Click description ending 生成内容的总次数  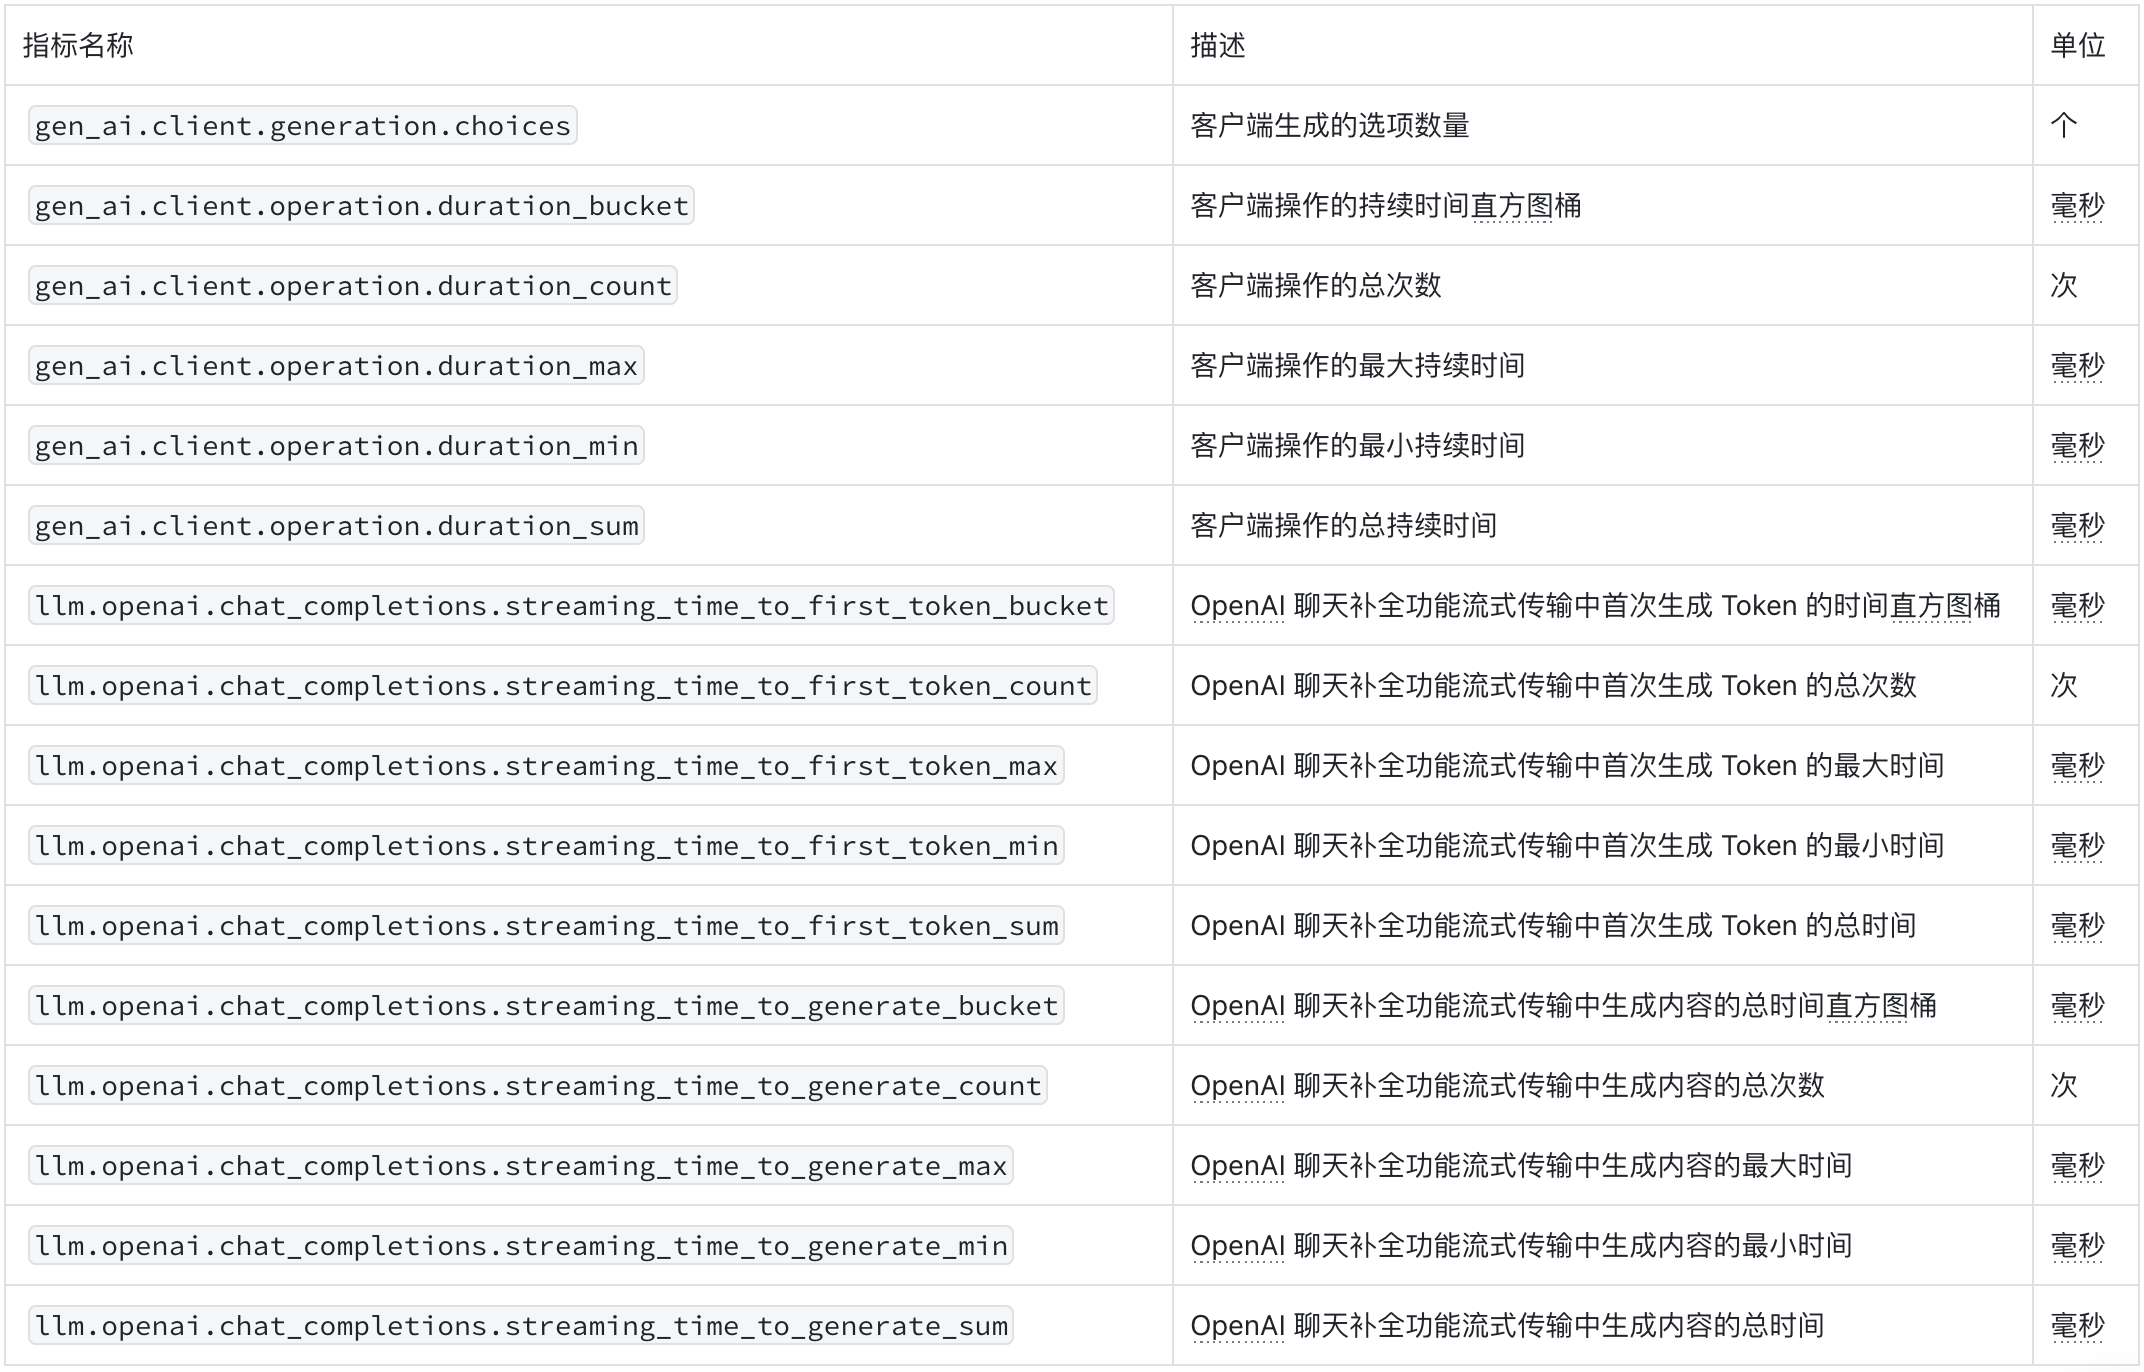pyautogui.click(x=1508, y=1085)
